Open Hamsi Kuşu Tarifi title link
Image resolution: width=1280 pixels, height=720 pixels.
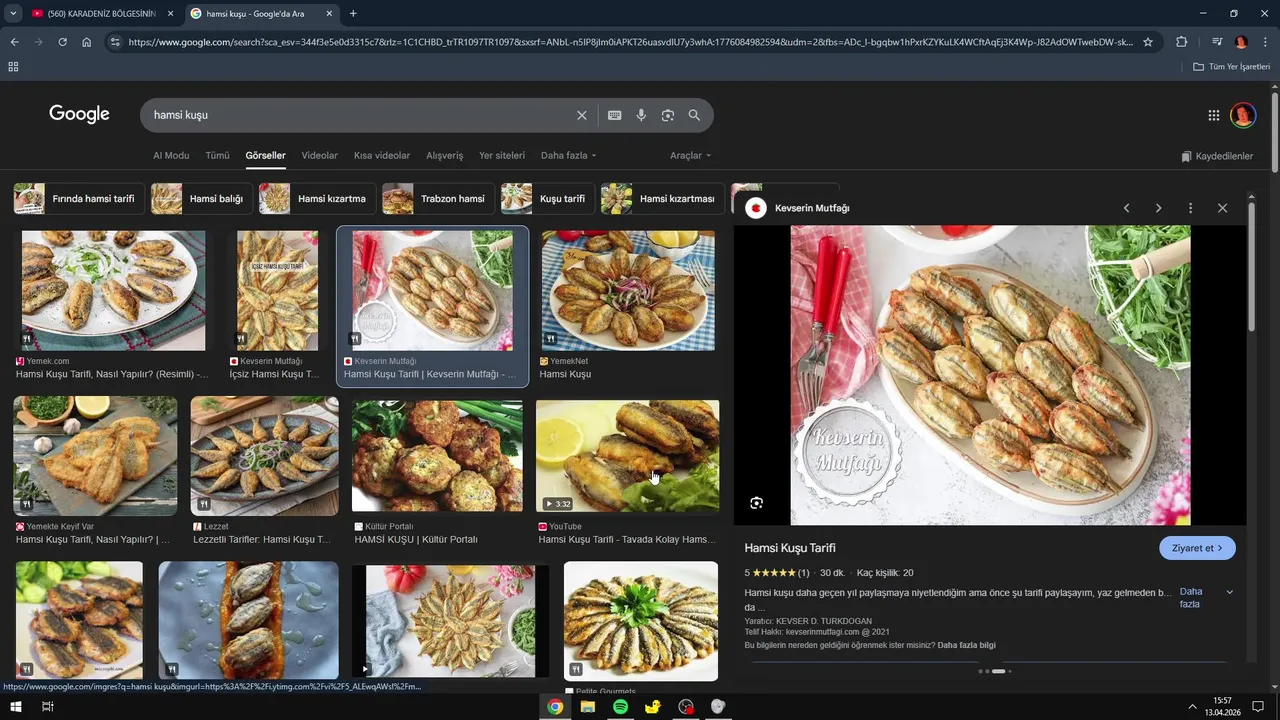[790, 548]
